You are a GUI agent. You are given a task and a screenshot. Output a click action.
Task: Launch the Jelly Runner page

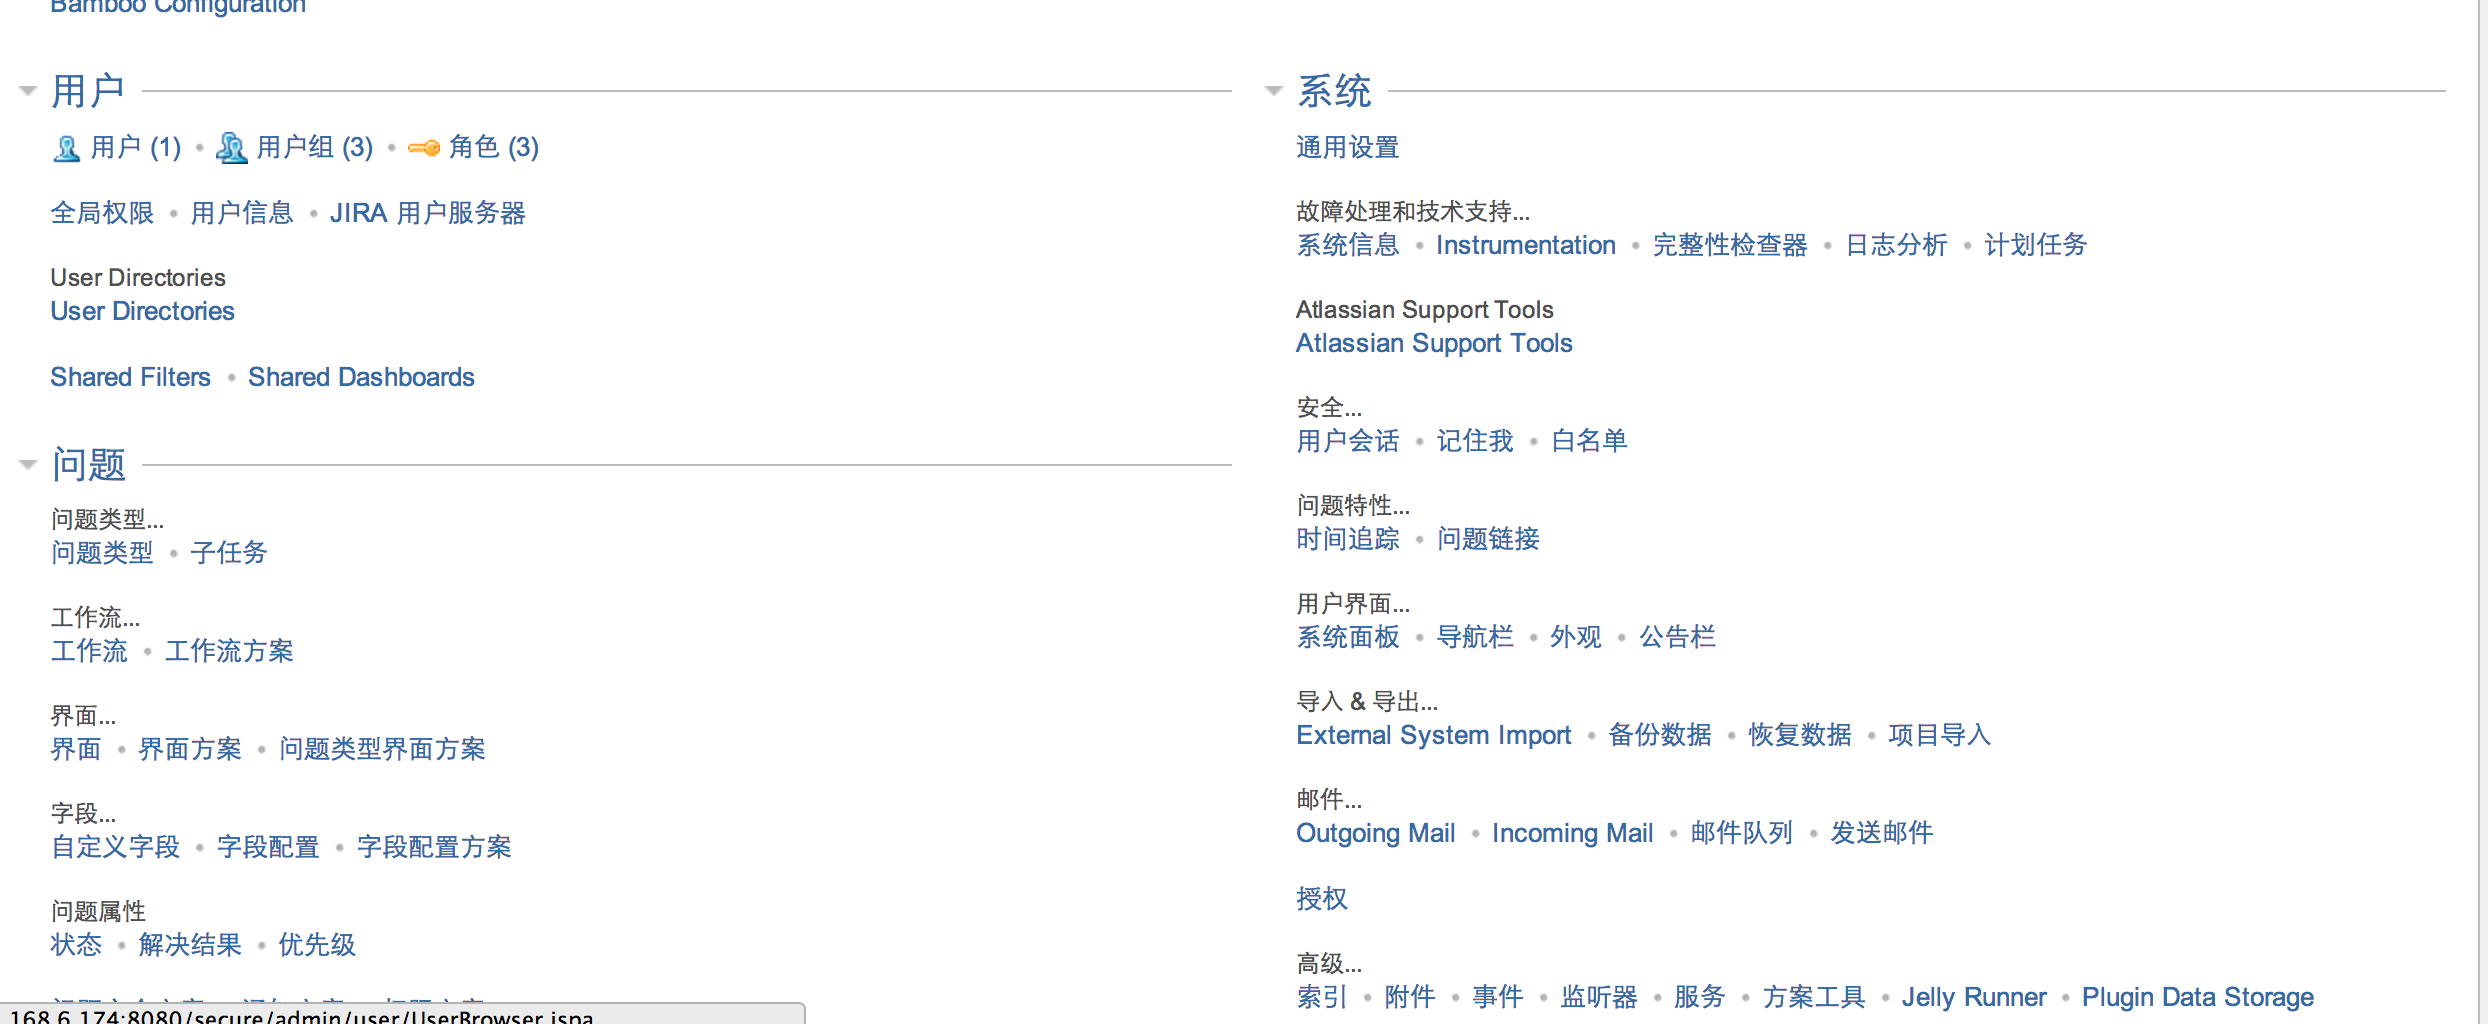pos(1973,997)
